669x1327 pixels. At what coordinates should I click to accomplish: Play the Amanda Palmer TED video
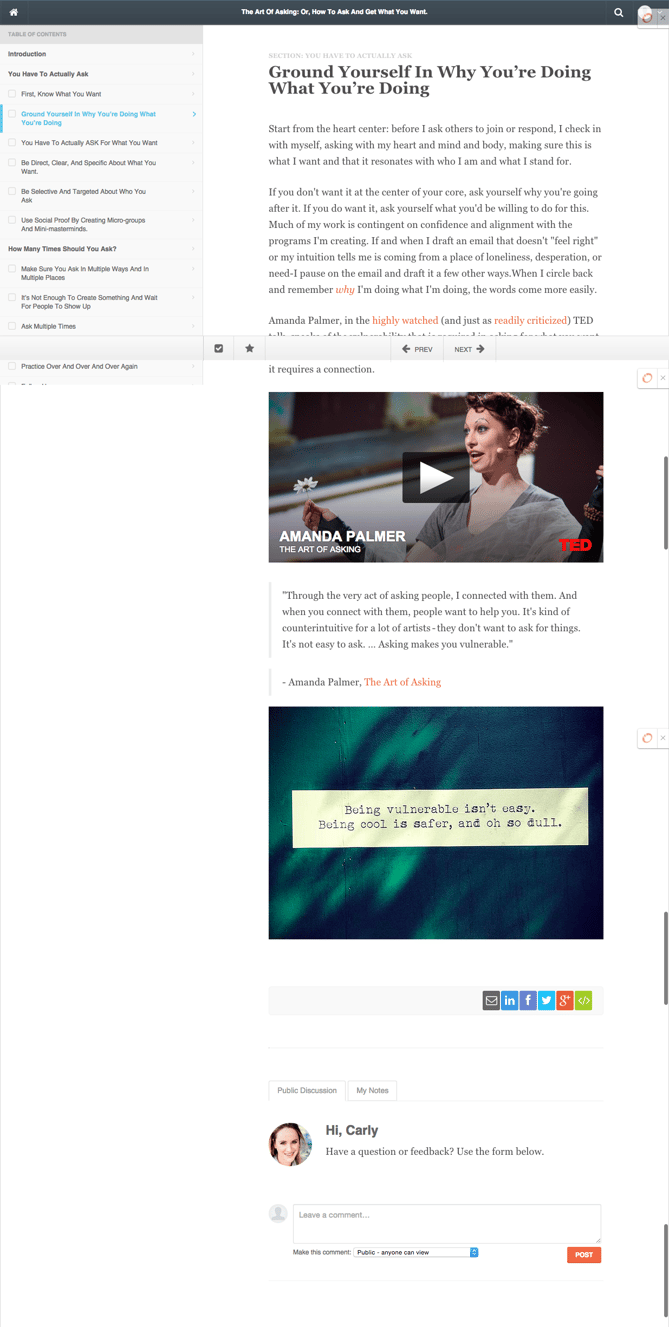point(436,477)
